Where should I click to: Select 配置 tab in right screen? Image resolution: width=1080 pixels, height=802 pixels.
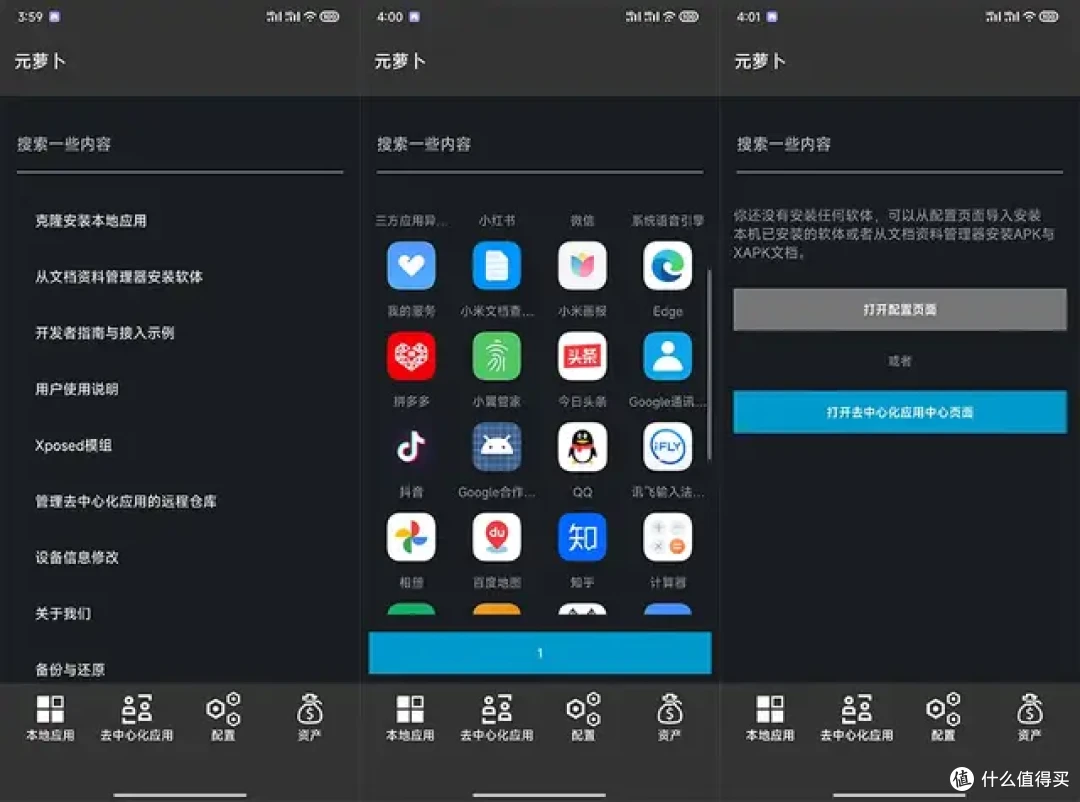coord(943,718)
